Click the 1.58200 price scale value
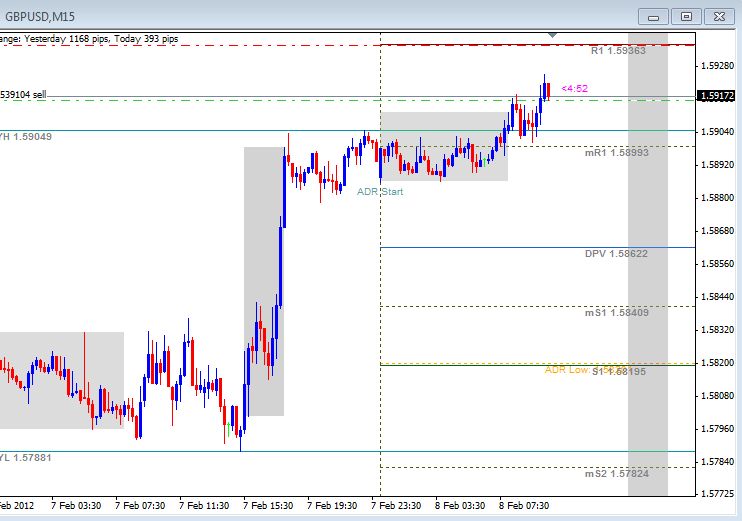The image size is (742, 521). [x=717, y=362]
